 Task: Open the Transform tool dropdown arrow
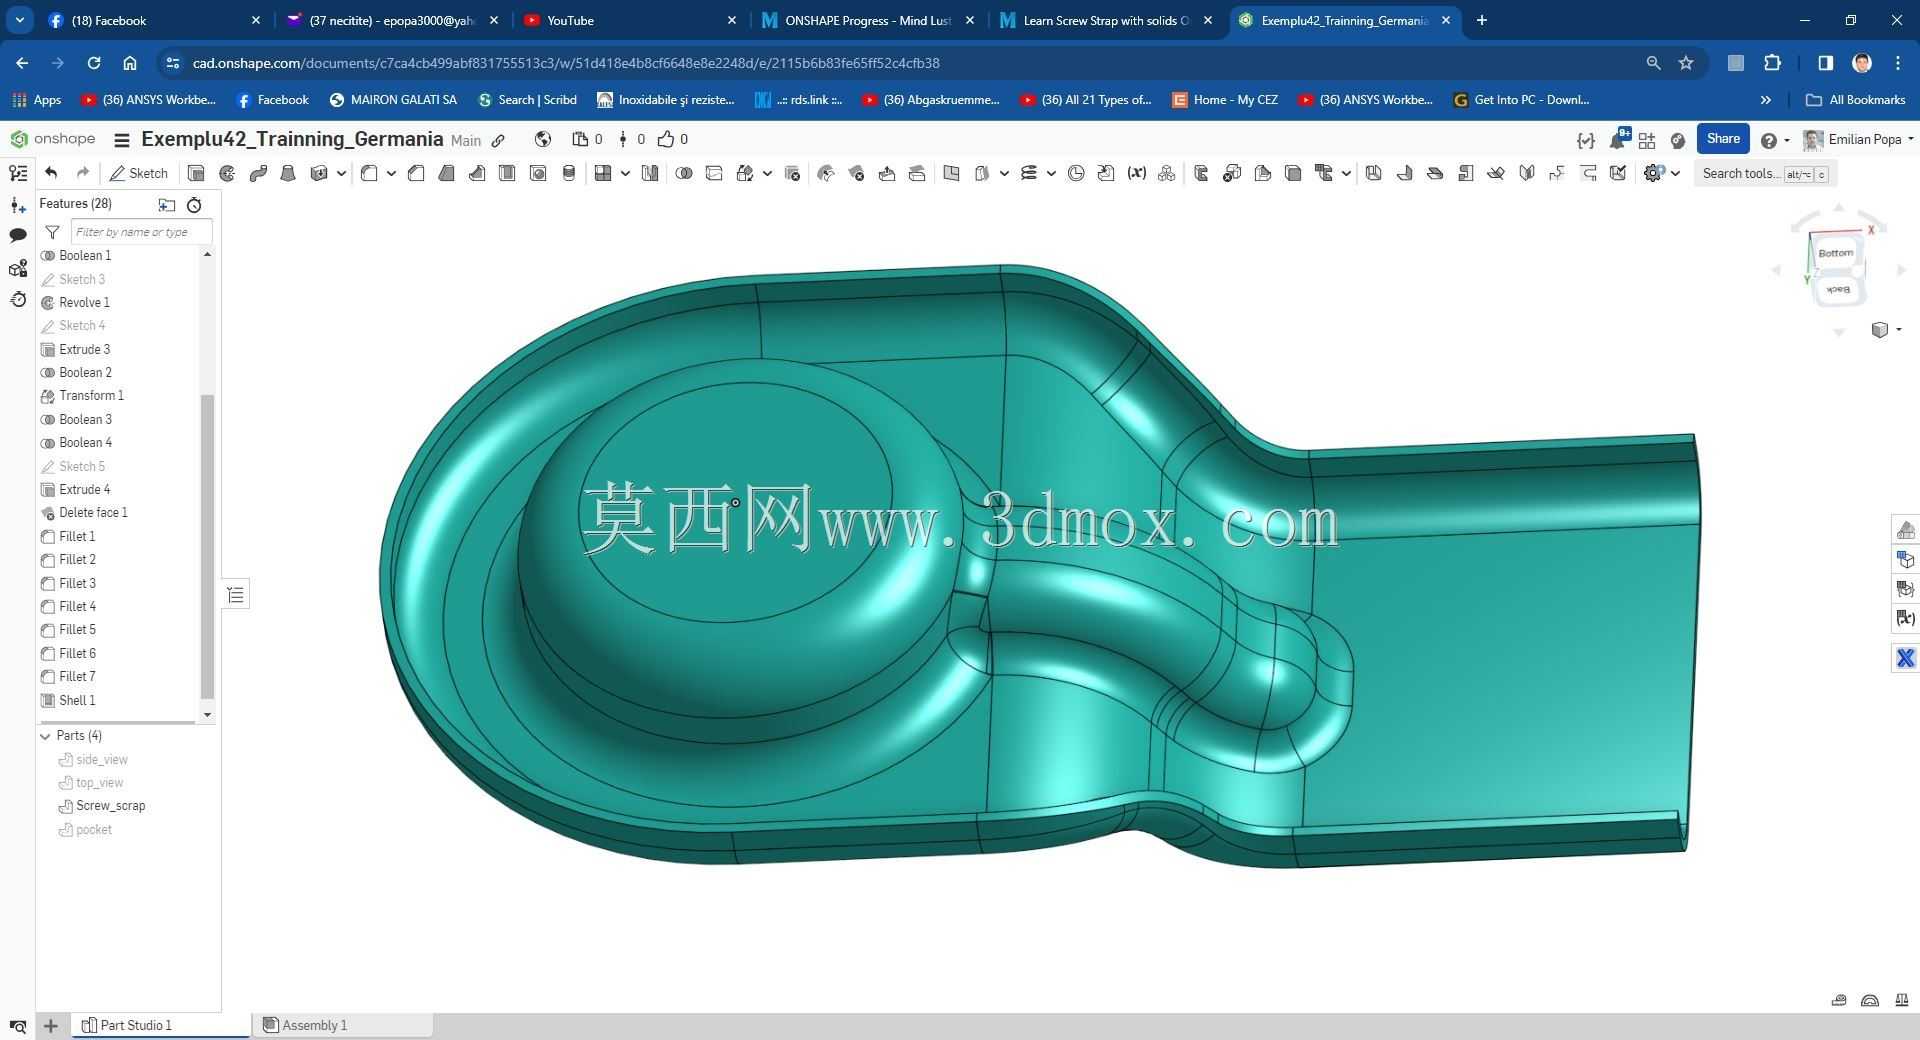(767, 173)
